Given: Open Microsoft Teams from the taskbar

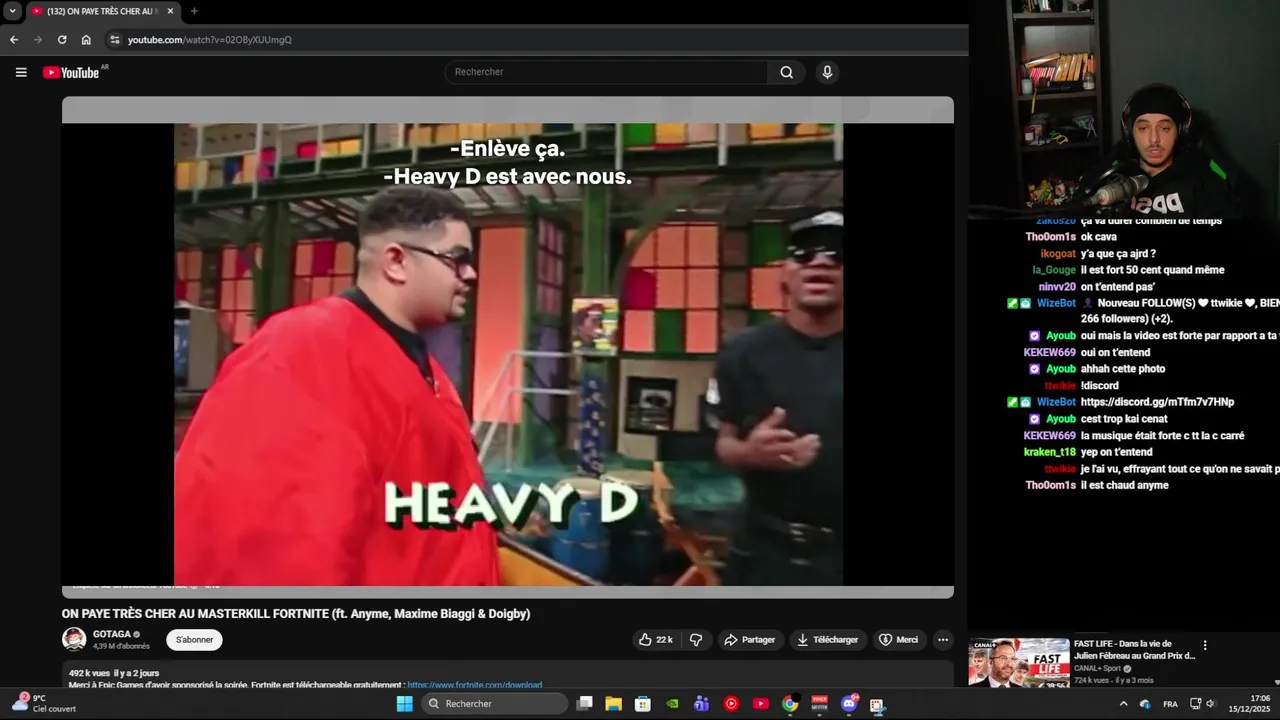Looking at the screenshot, I should (702, 704).
